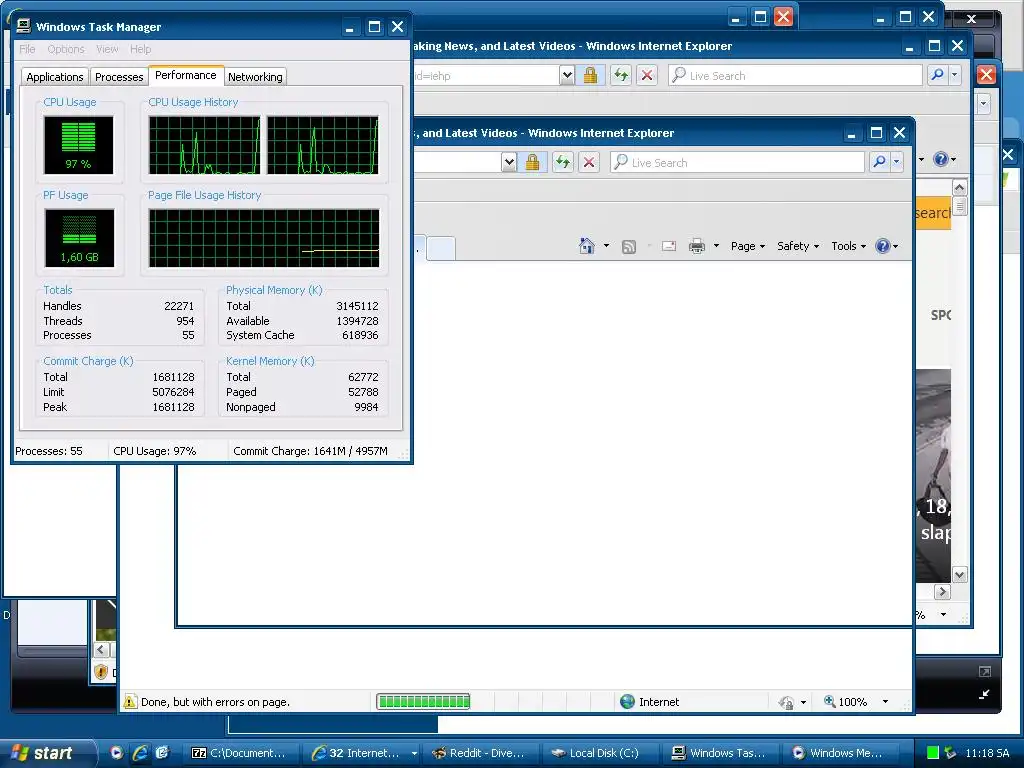Open the address bar dropdown in the rear IE window
Screen dimensions: 1024x768
tap(567, 75)
